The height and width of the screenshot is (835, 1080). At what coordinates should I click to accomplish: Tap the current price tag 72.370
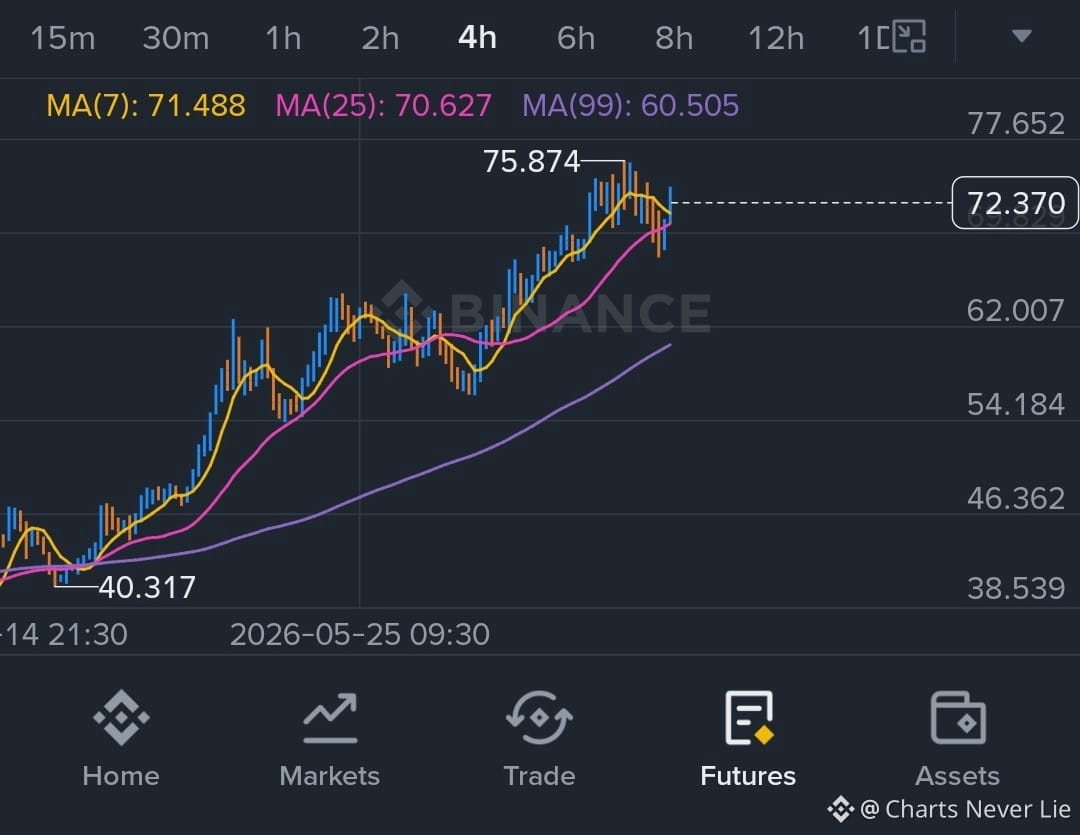[x=1015, y=203]
